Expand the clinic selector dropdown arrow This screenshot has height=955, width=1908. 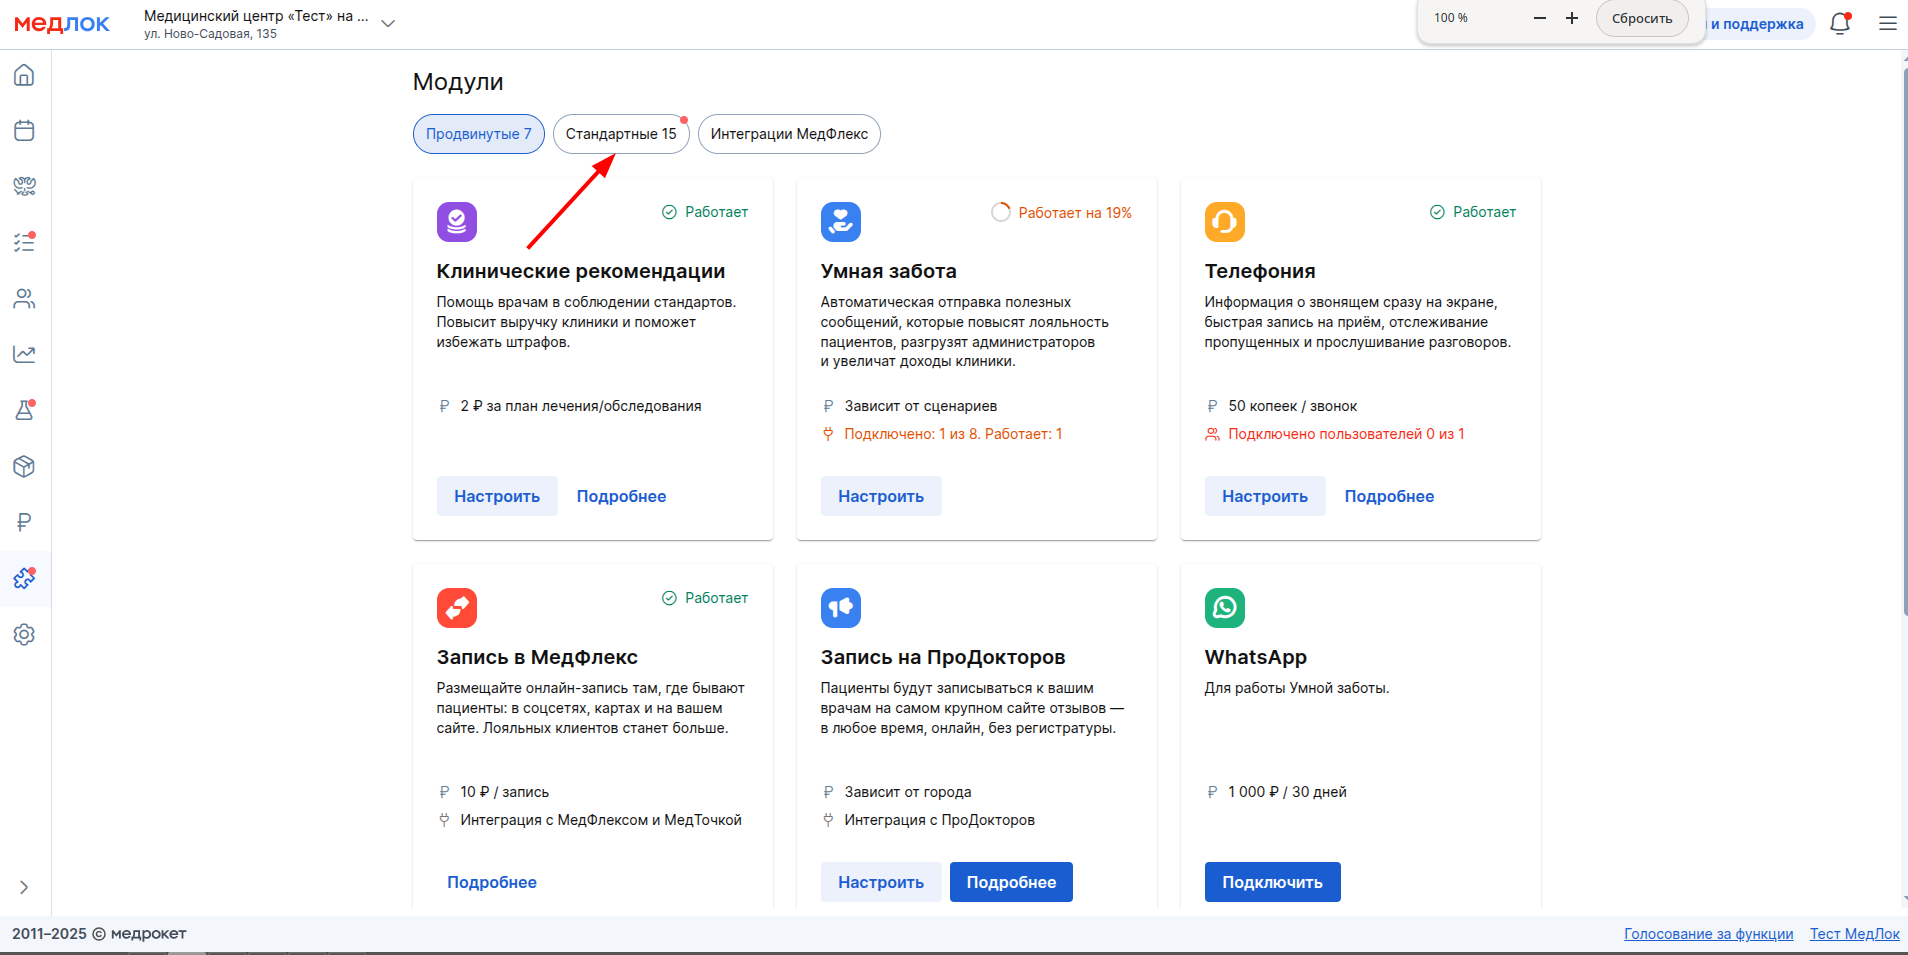(x=388, y=23)
